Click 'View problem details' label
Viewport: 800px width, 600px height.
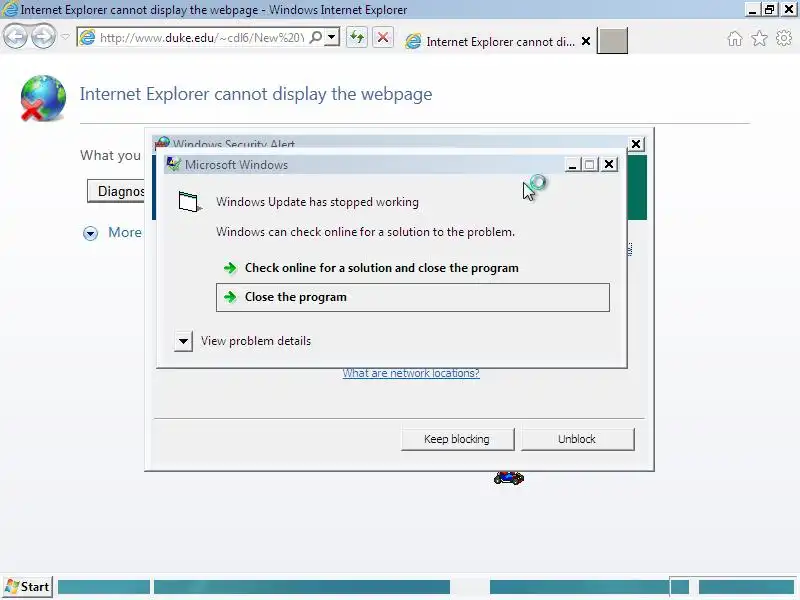click(x=256, y=341)
